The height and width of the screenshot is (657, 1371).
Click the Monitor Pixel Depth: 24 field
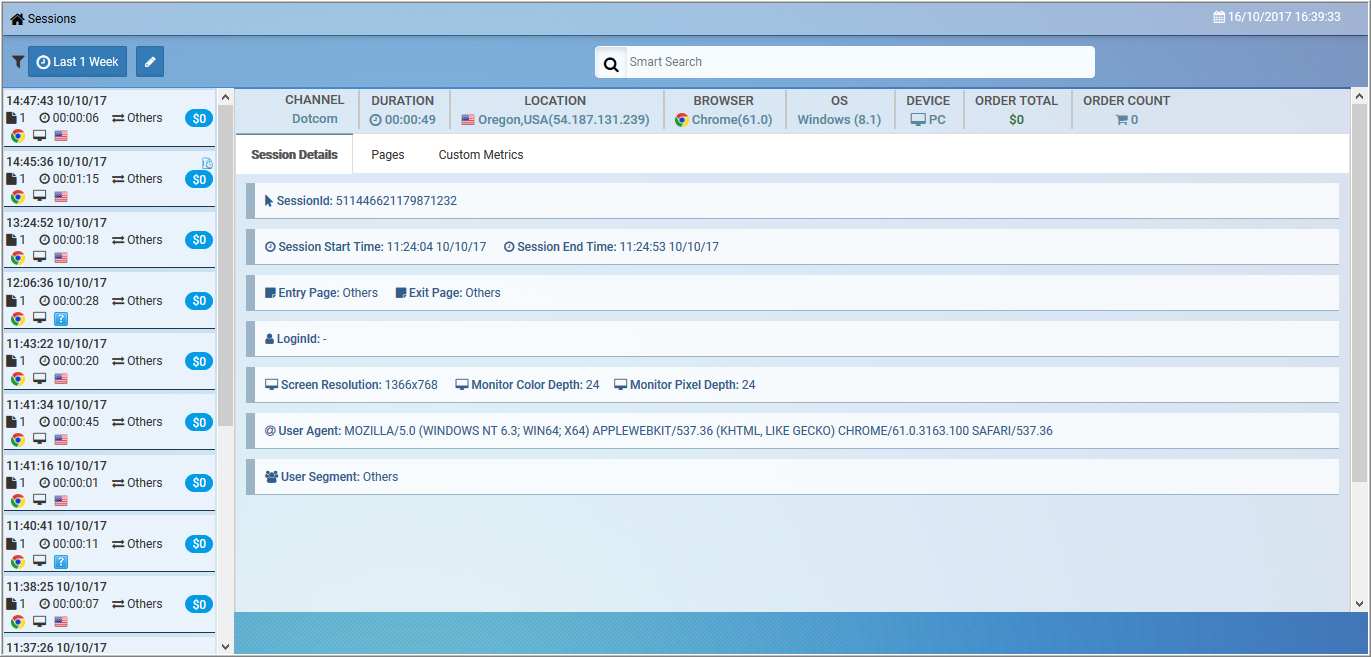(685, 385)
